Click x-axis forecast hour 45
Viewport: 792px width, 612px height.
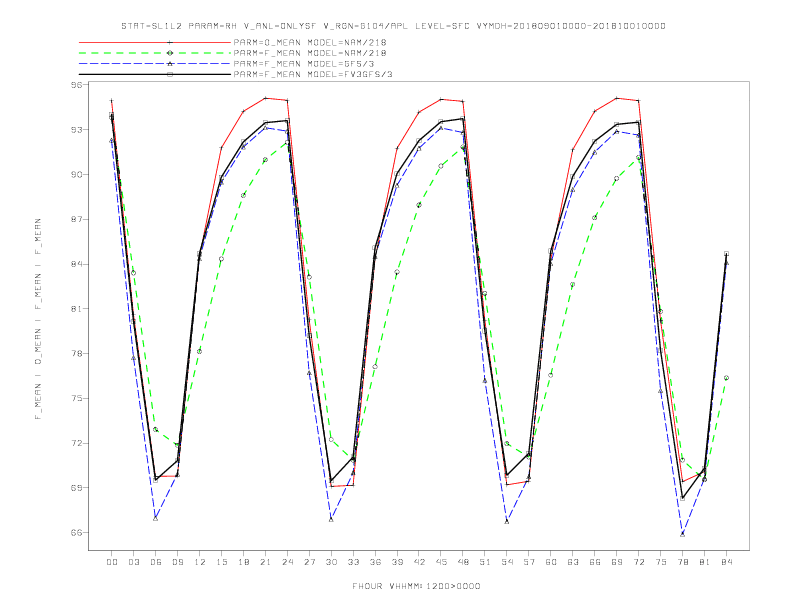point(441,562)
